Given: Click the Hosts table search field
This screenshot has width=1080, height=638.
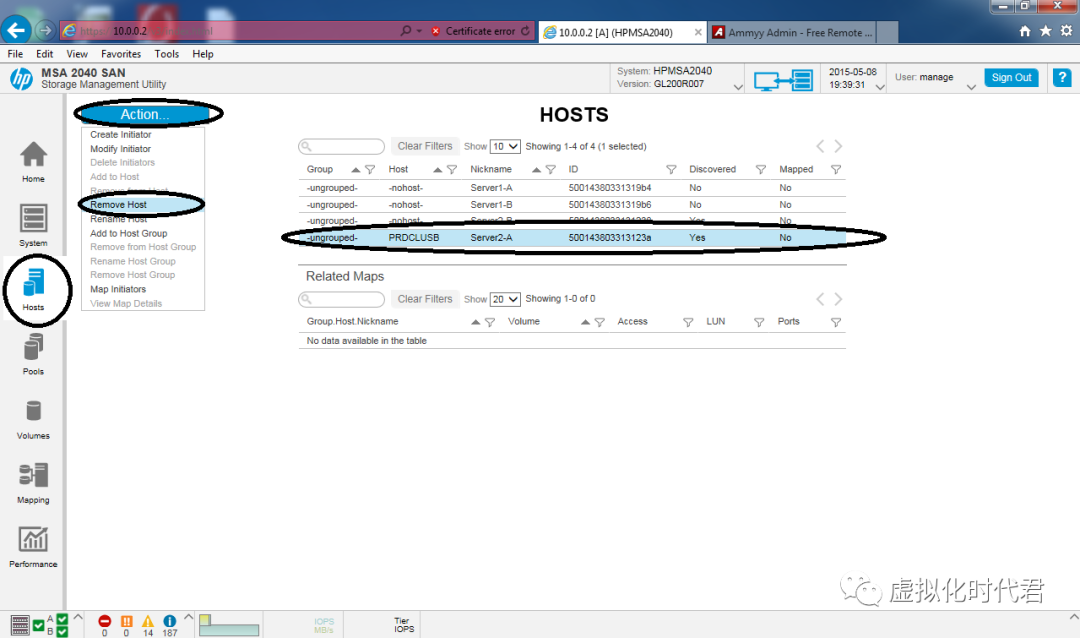Looking at the screenshot, I should click(x=342, y=147).
